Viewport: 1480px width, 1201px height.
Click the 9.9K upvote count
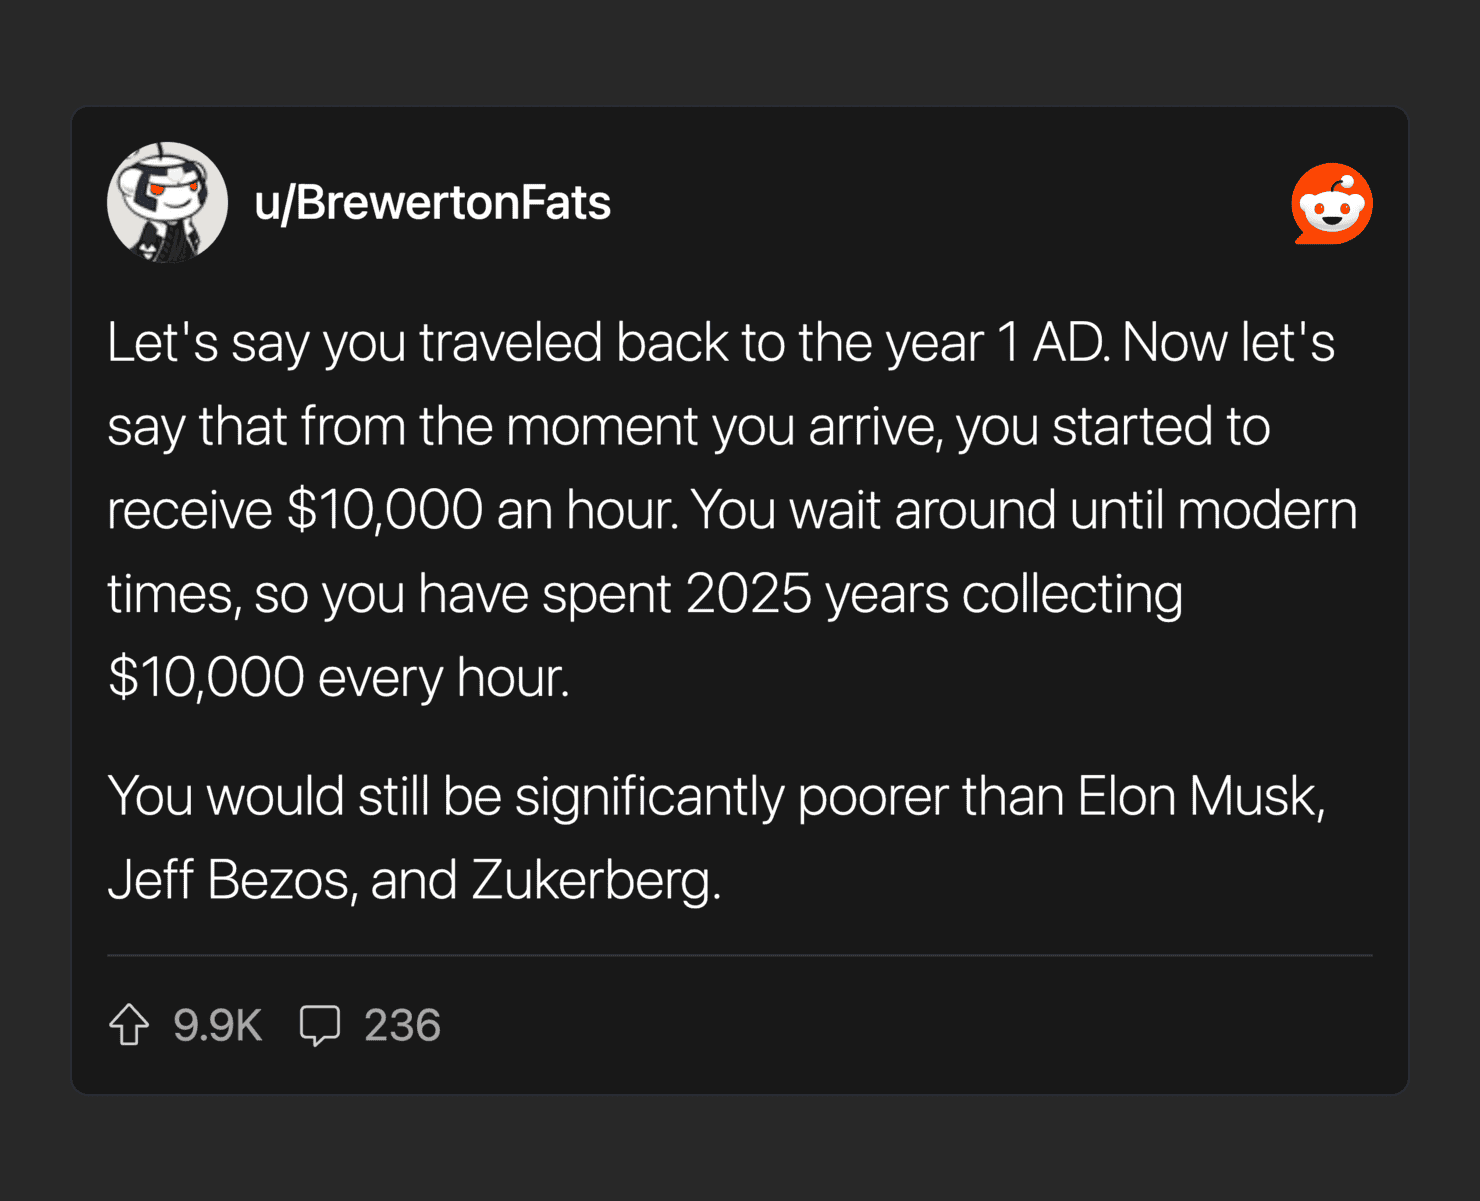[x=217, y=1025]
